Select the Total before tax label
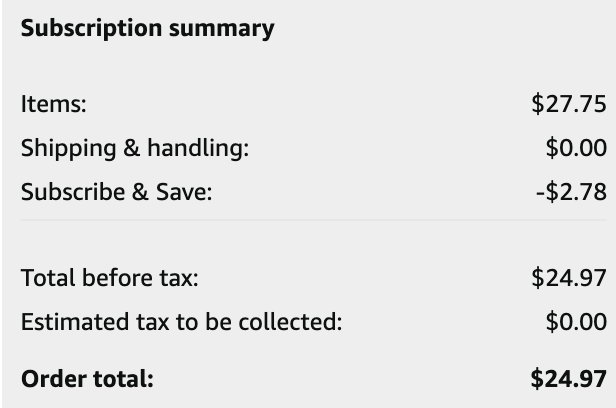 (110, 278)
